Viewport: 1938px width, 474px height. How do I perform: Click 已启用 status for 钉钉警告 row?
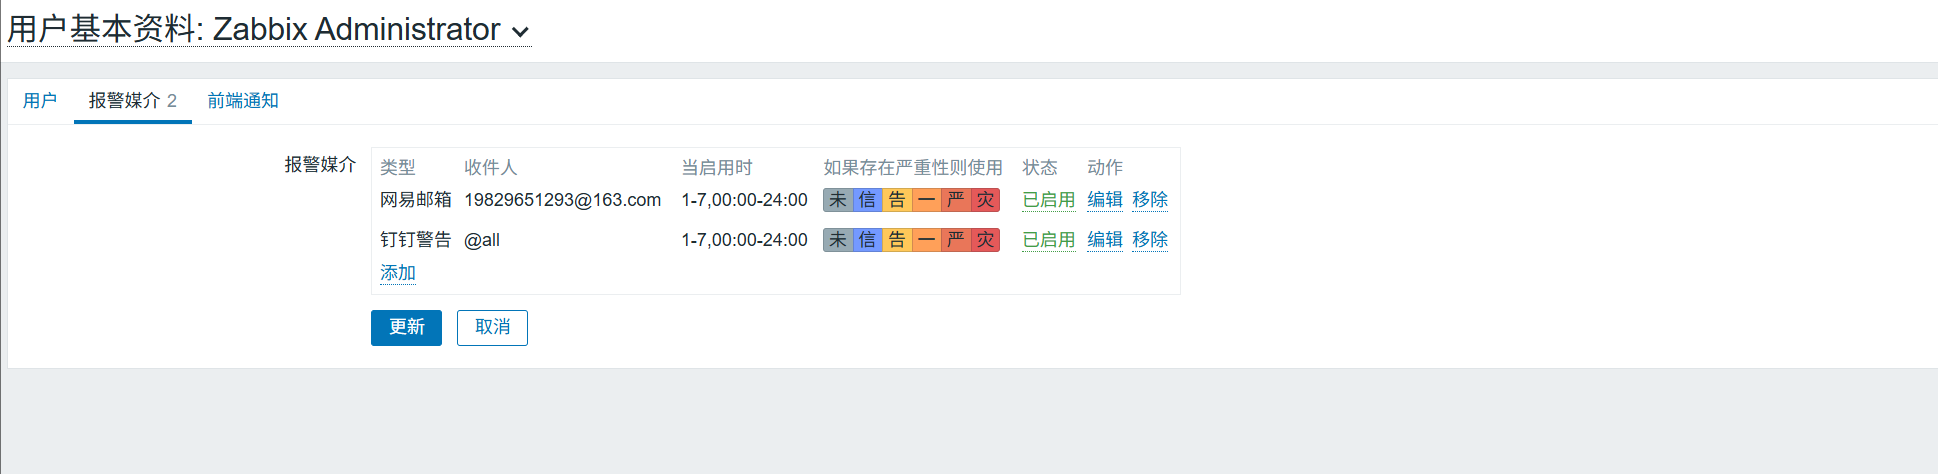(x=1048, y=240)
